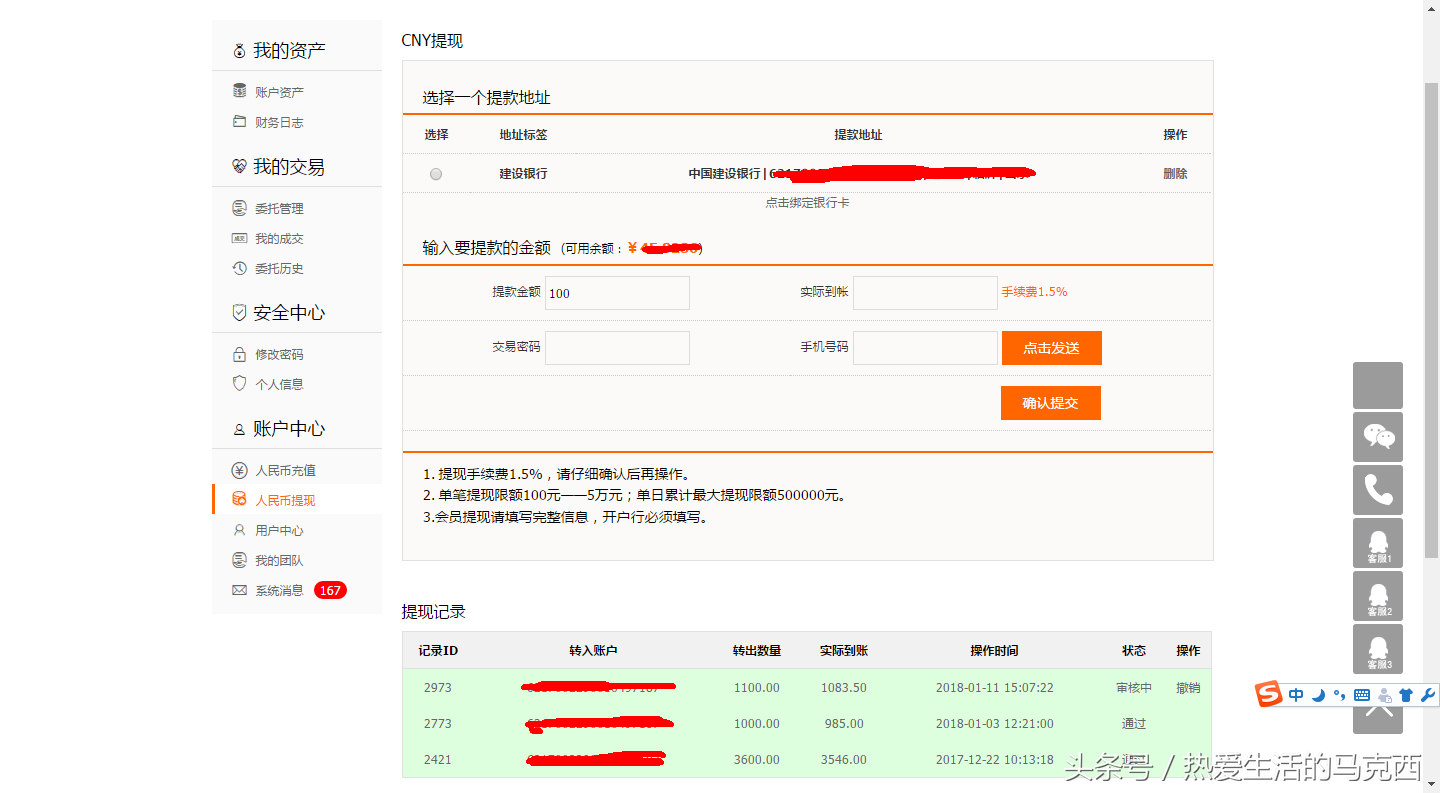
Task: Click 撤销 for withdrawal record 2973
Action: pos(1188,688)
